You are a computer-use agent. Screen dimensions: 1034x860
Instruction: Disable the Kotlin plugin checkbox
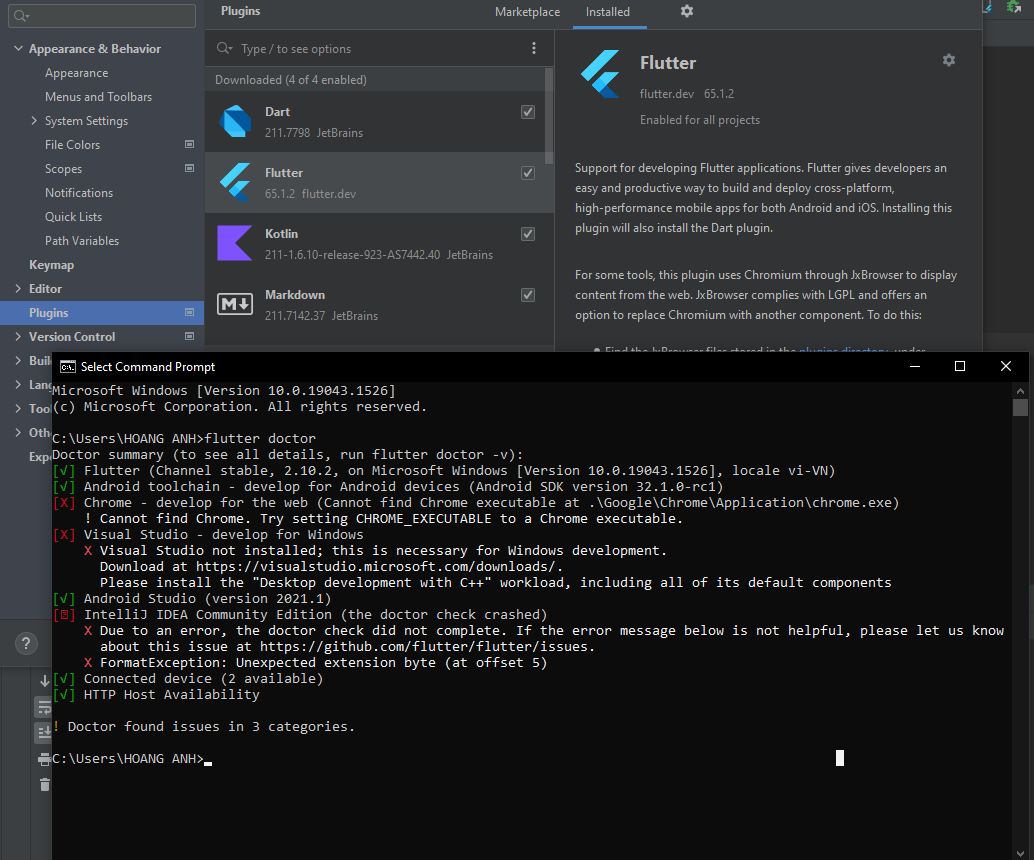click(527, 233)
